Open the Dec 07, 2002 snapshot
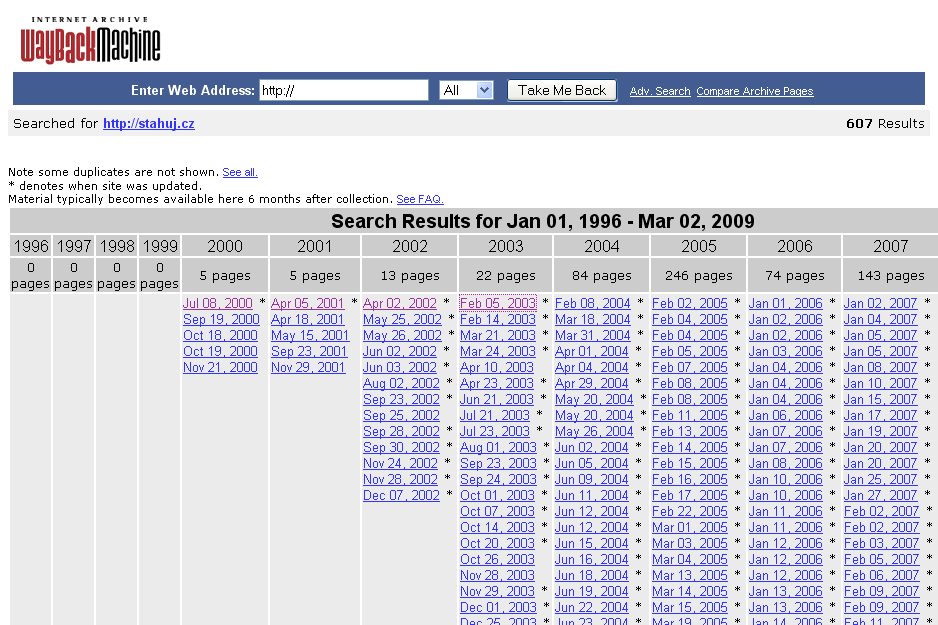938x625 pixels. click(x=401, y=495)
